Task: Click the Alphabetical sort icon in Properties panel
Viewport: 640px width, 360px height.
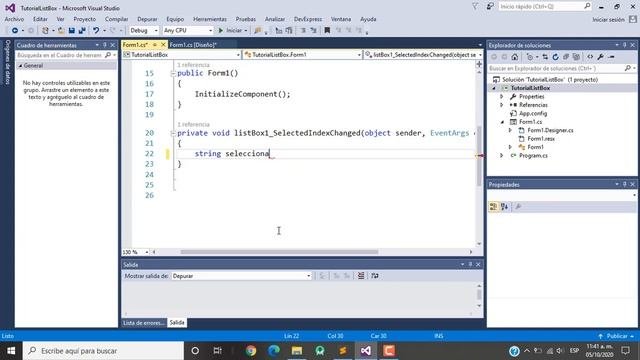Action: pos(504,207)
